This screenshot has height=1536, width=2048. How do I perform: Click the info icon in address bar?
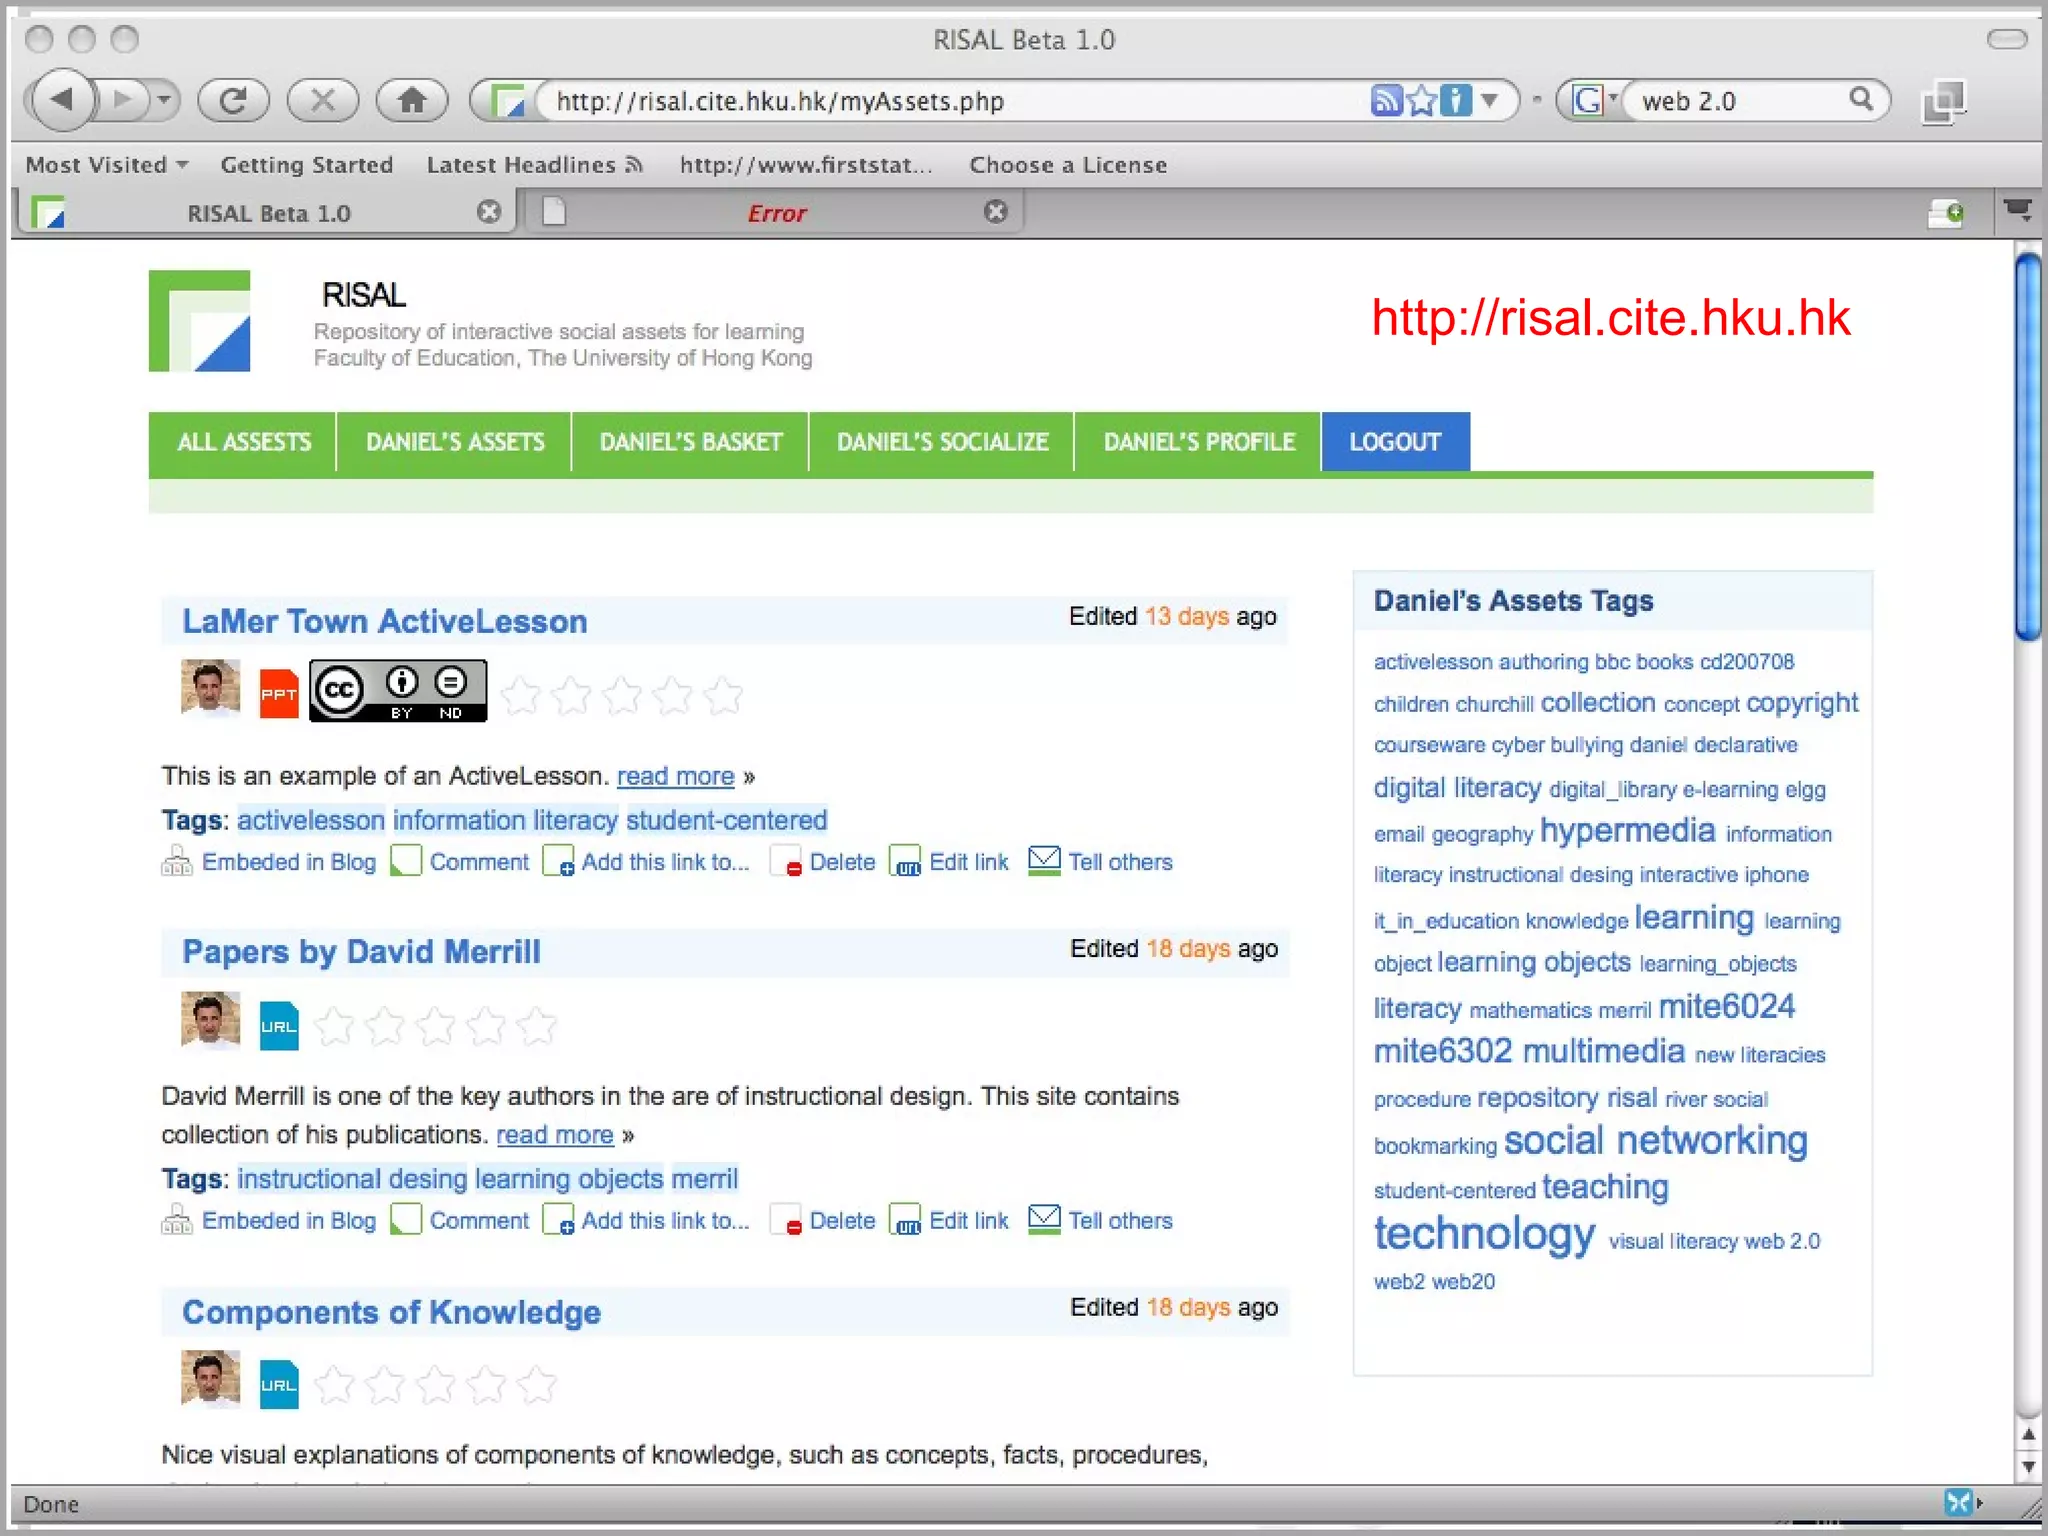1456,100
